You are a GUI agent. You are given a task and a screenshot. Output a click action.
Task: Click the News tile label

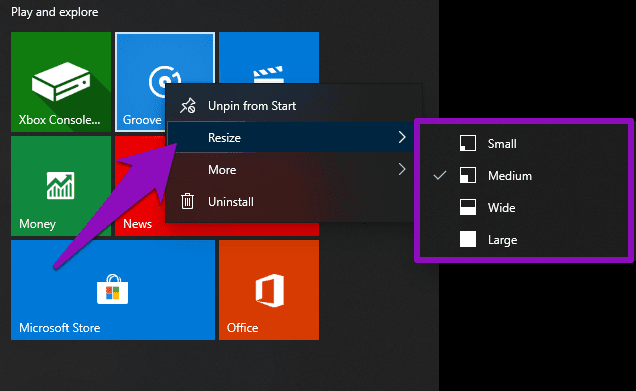tap(138, 224)
